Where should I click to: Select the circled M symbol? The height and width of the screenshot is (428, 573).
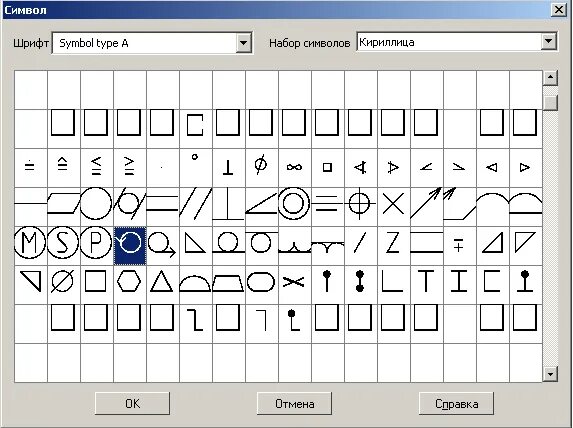point(30,243)
